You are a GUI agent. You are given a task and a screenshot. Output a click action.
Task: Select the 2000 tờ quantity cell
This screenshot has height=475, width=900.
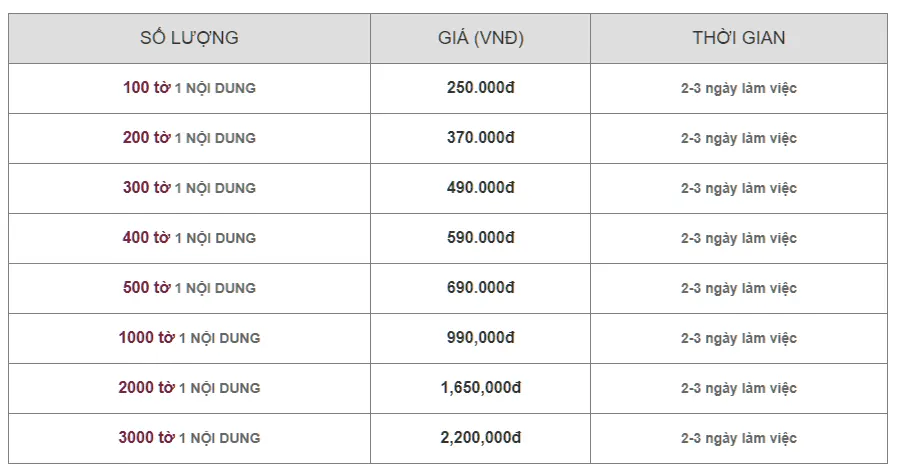[x=189, y=388]
